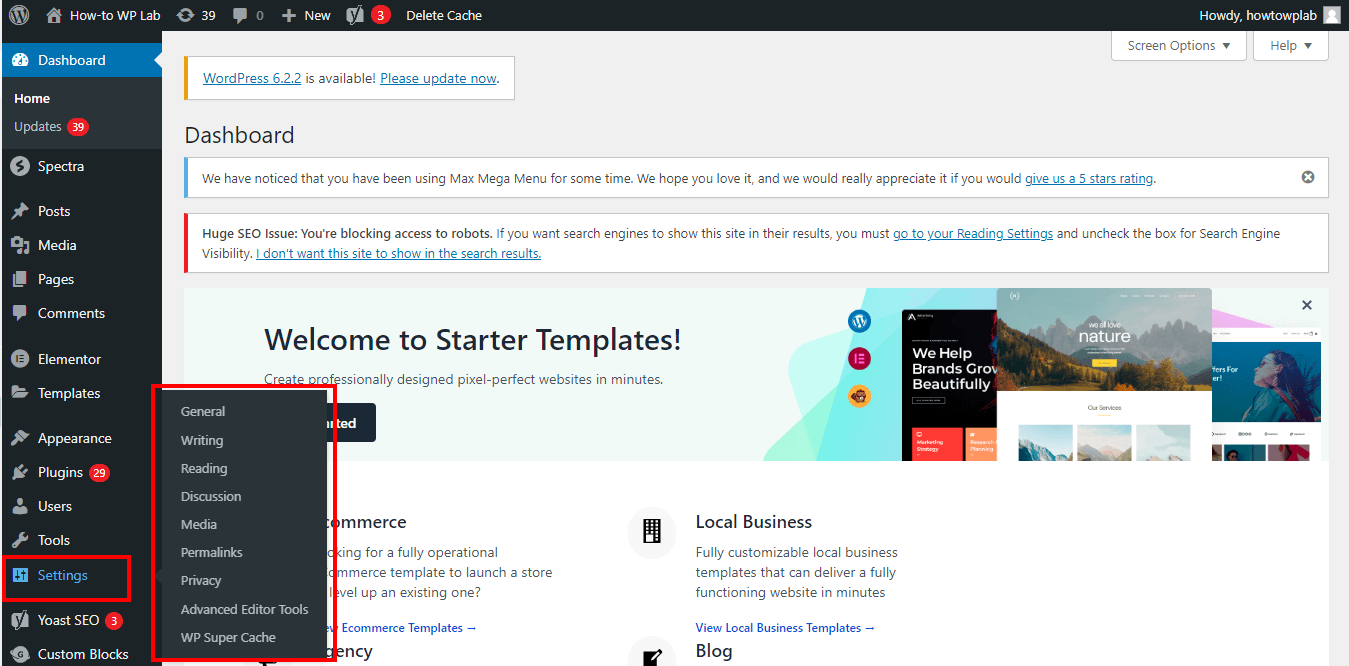Expand the Screen Options dropdown
Image resolution: width=1349 pixels, height=666 pixels.
click(1179, 46)
